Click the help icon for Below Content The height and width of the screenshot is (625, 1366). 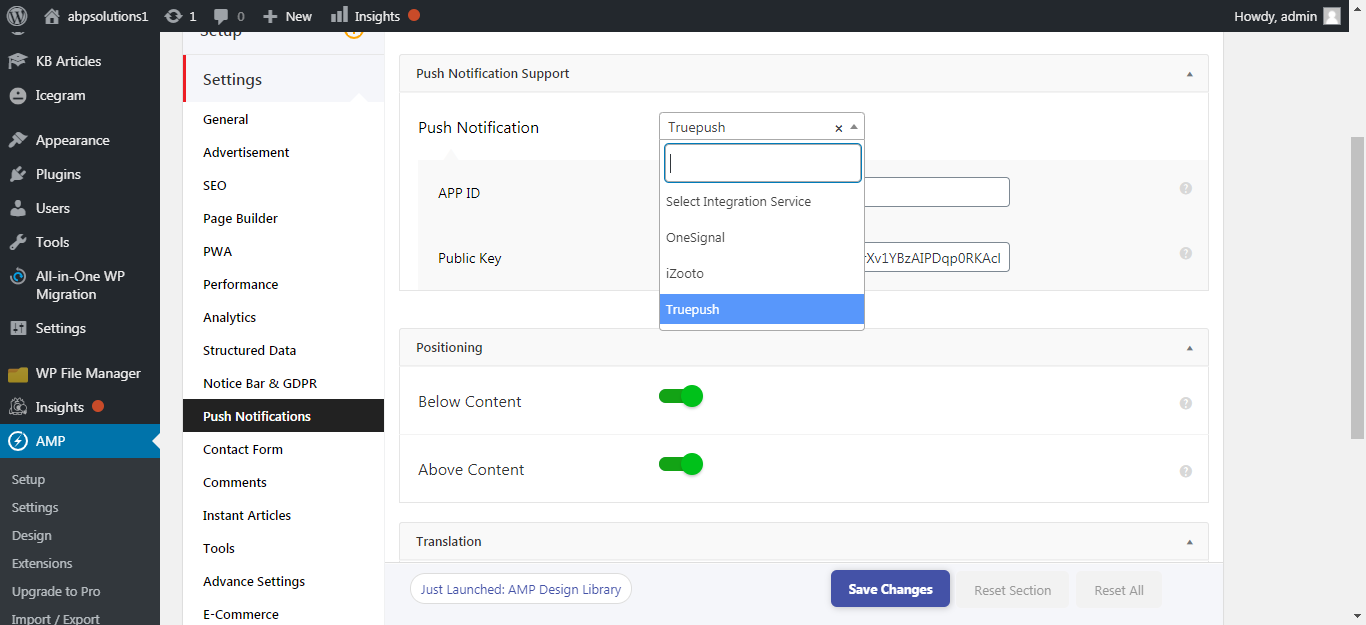pyautogui.click(x=1186, y=403)
